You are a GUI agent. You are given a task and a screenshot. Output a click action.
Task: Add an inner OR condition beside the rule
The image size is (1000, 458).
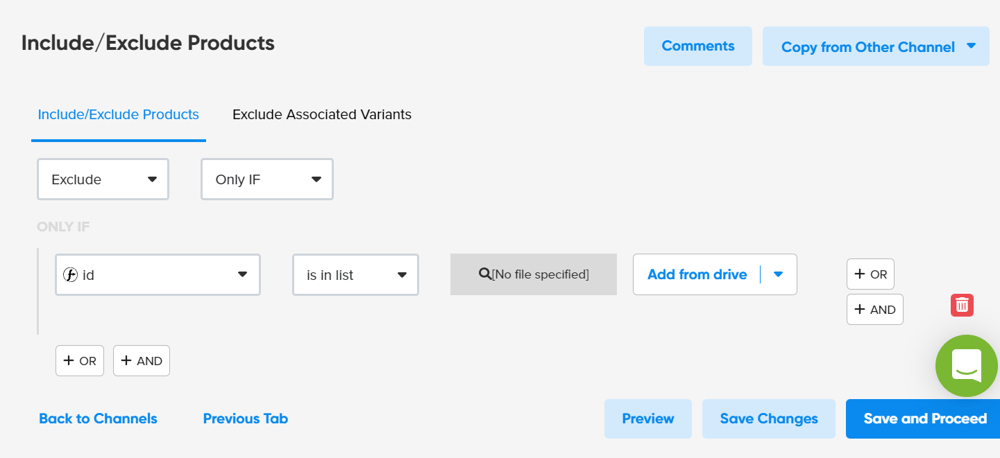click(x=870, y=274)
